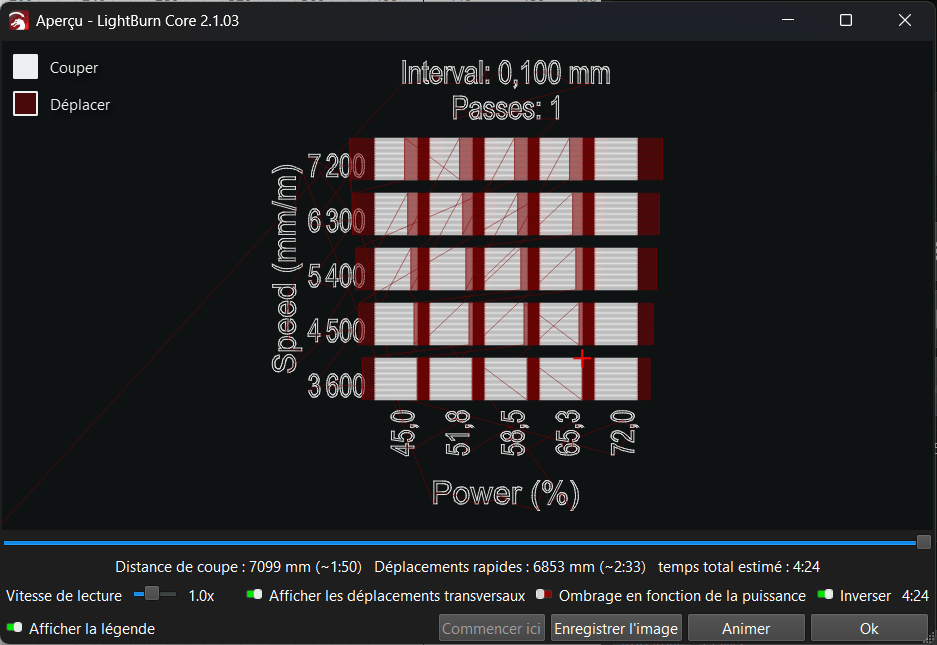
Task: Click the 'Power (%)' axis label
Action: pyautogui.click(x=506, y=494)
